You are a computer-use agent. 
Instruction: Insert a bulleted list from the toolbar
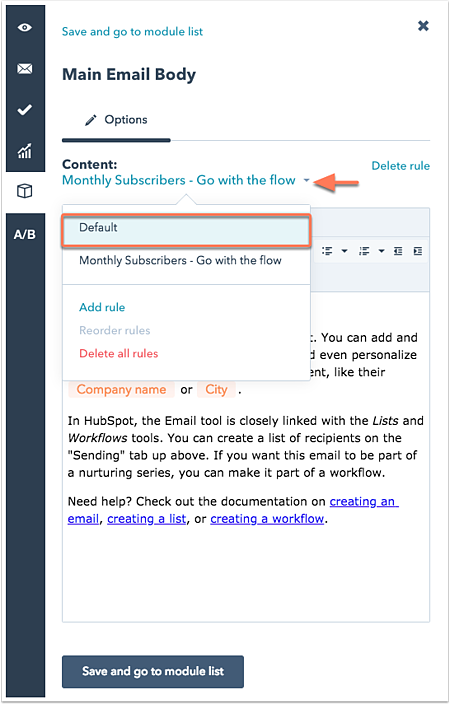[328, 251]
